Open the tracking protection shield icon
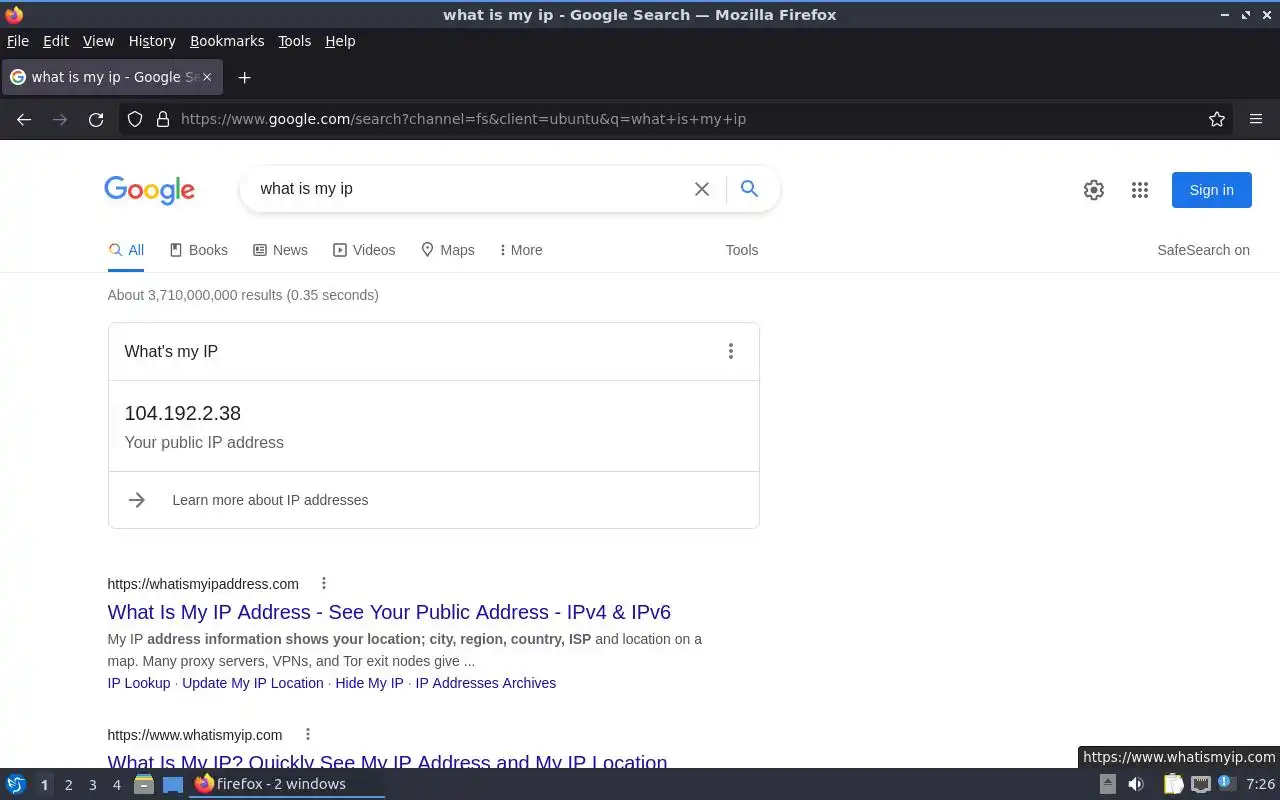The height and width of the screenshot is (800, 1280). point(135,119)
